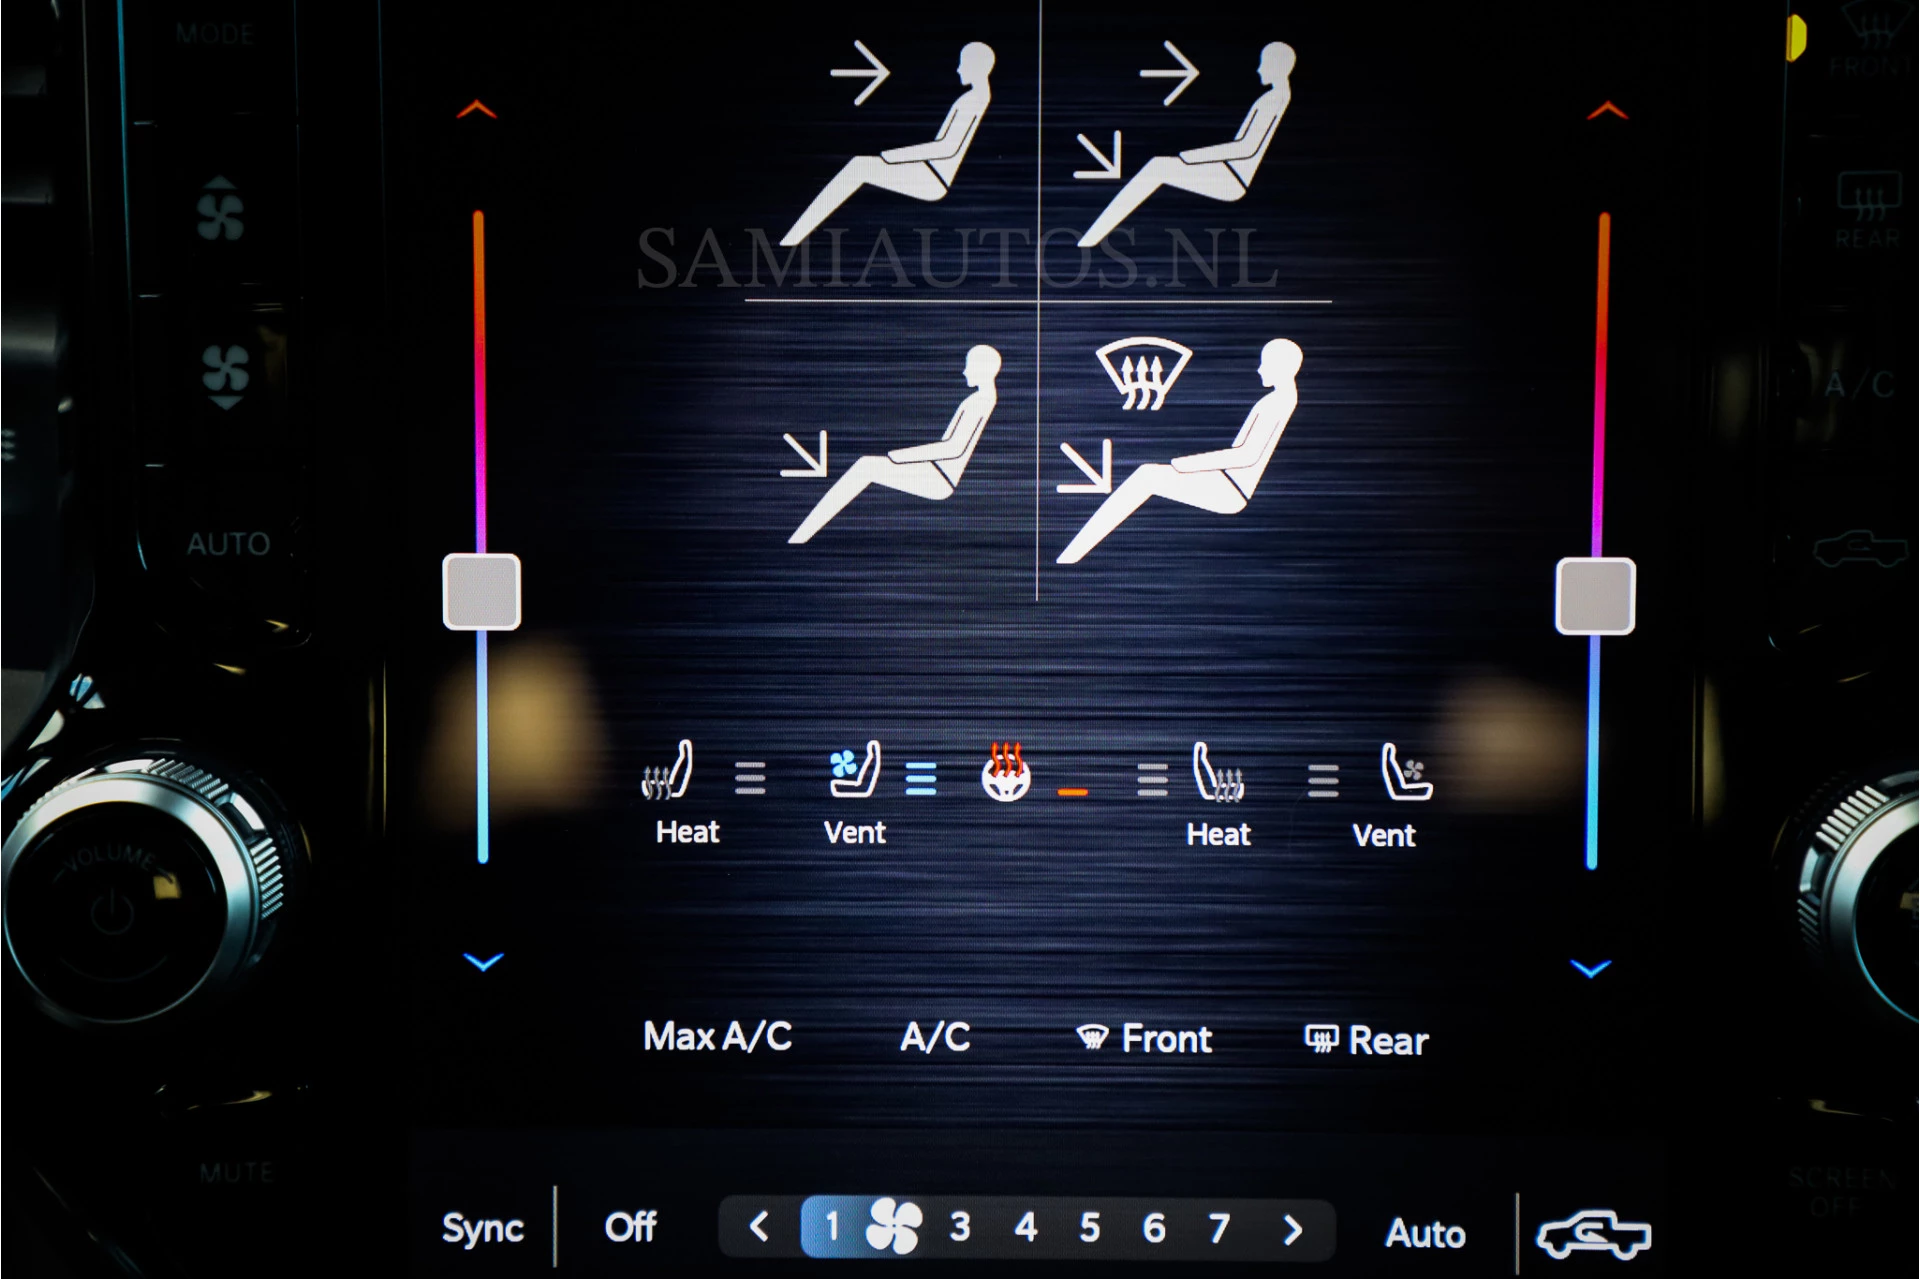Image resolution: width=1920 pixels, height=1279 pixels.
Task: Click the driver temperature slider handle
Action: coord(481,592)
